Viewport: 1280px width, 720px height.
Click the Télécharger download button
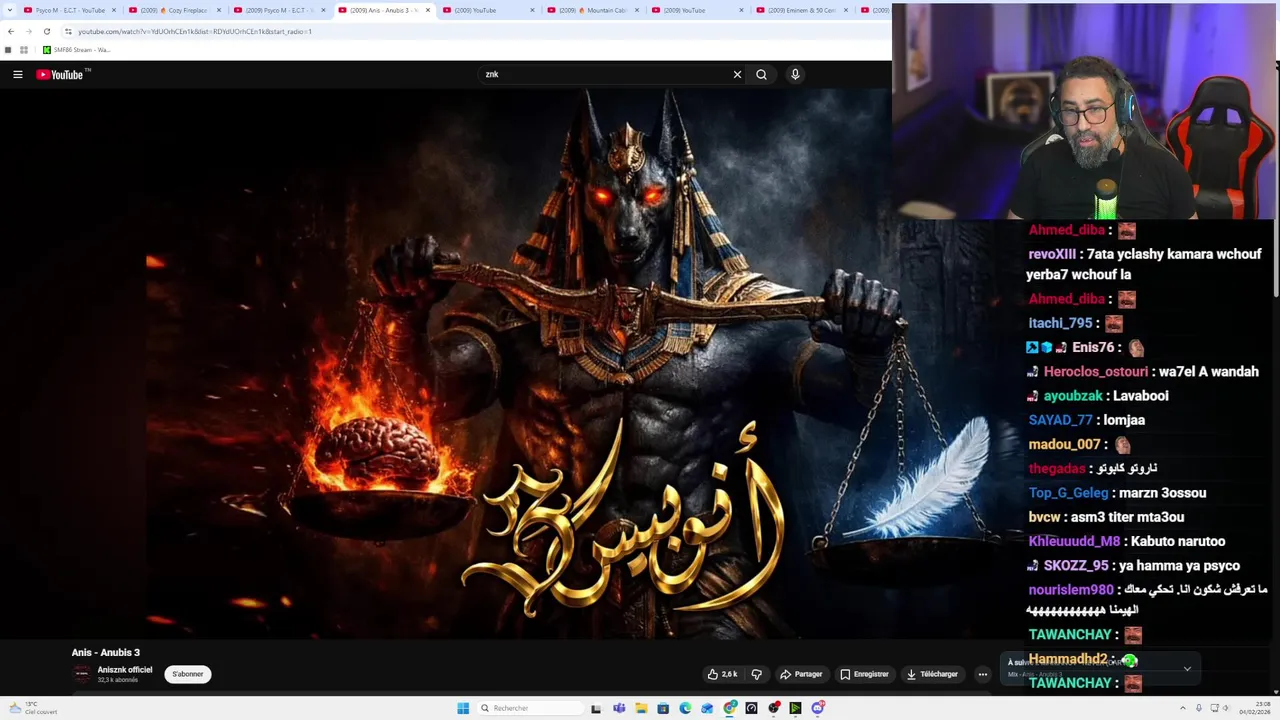coord(932,674)
